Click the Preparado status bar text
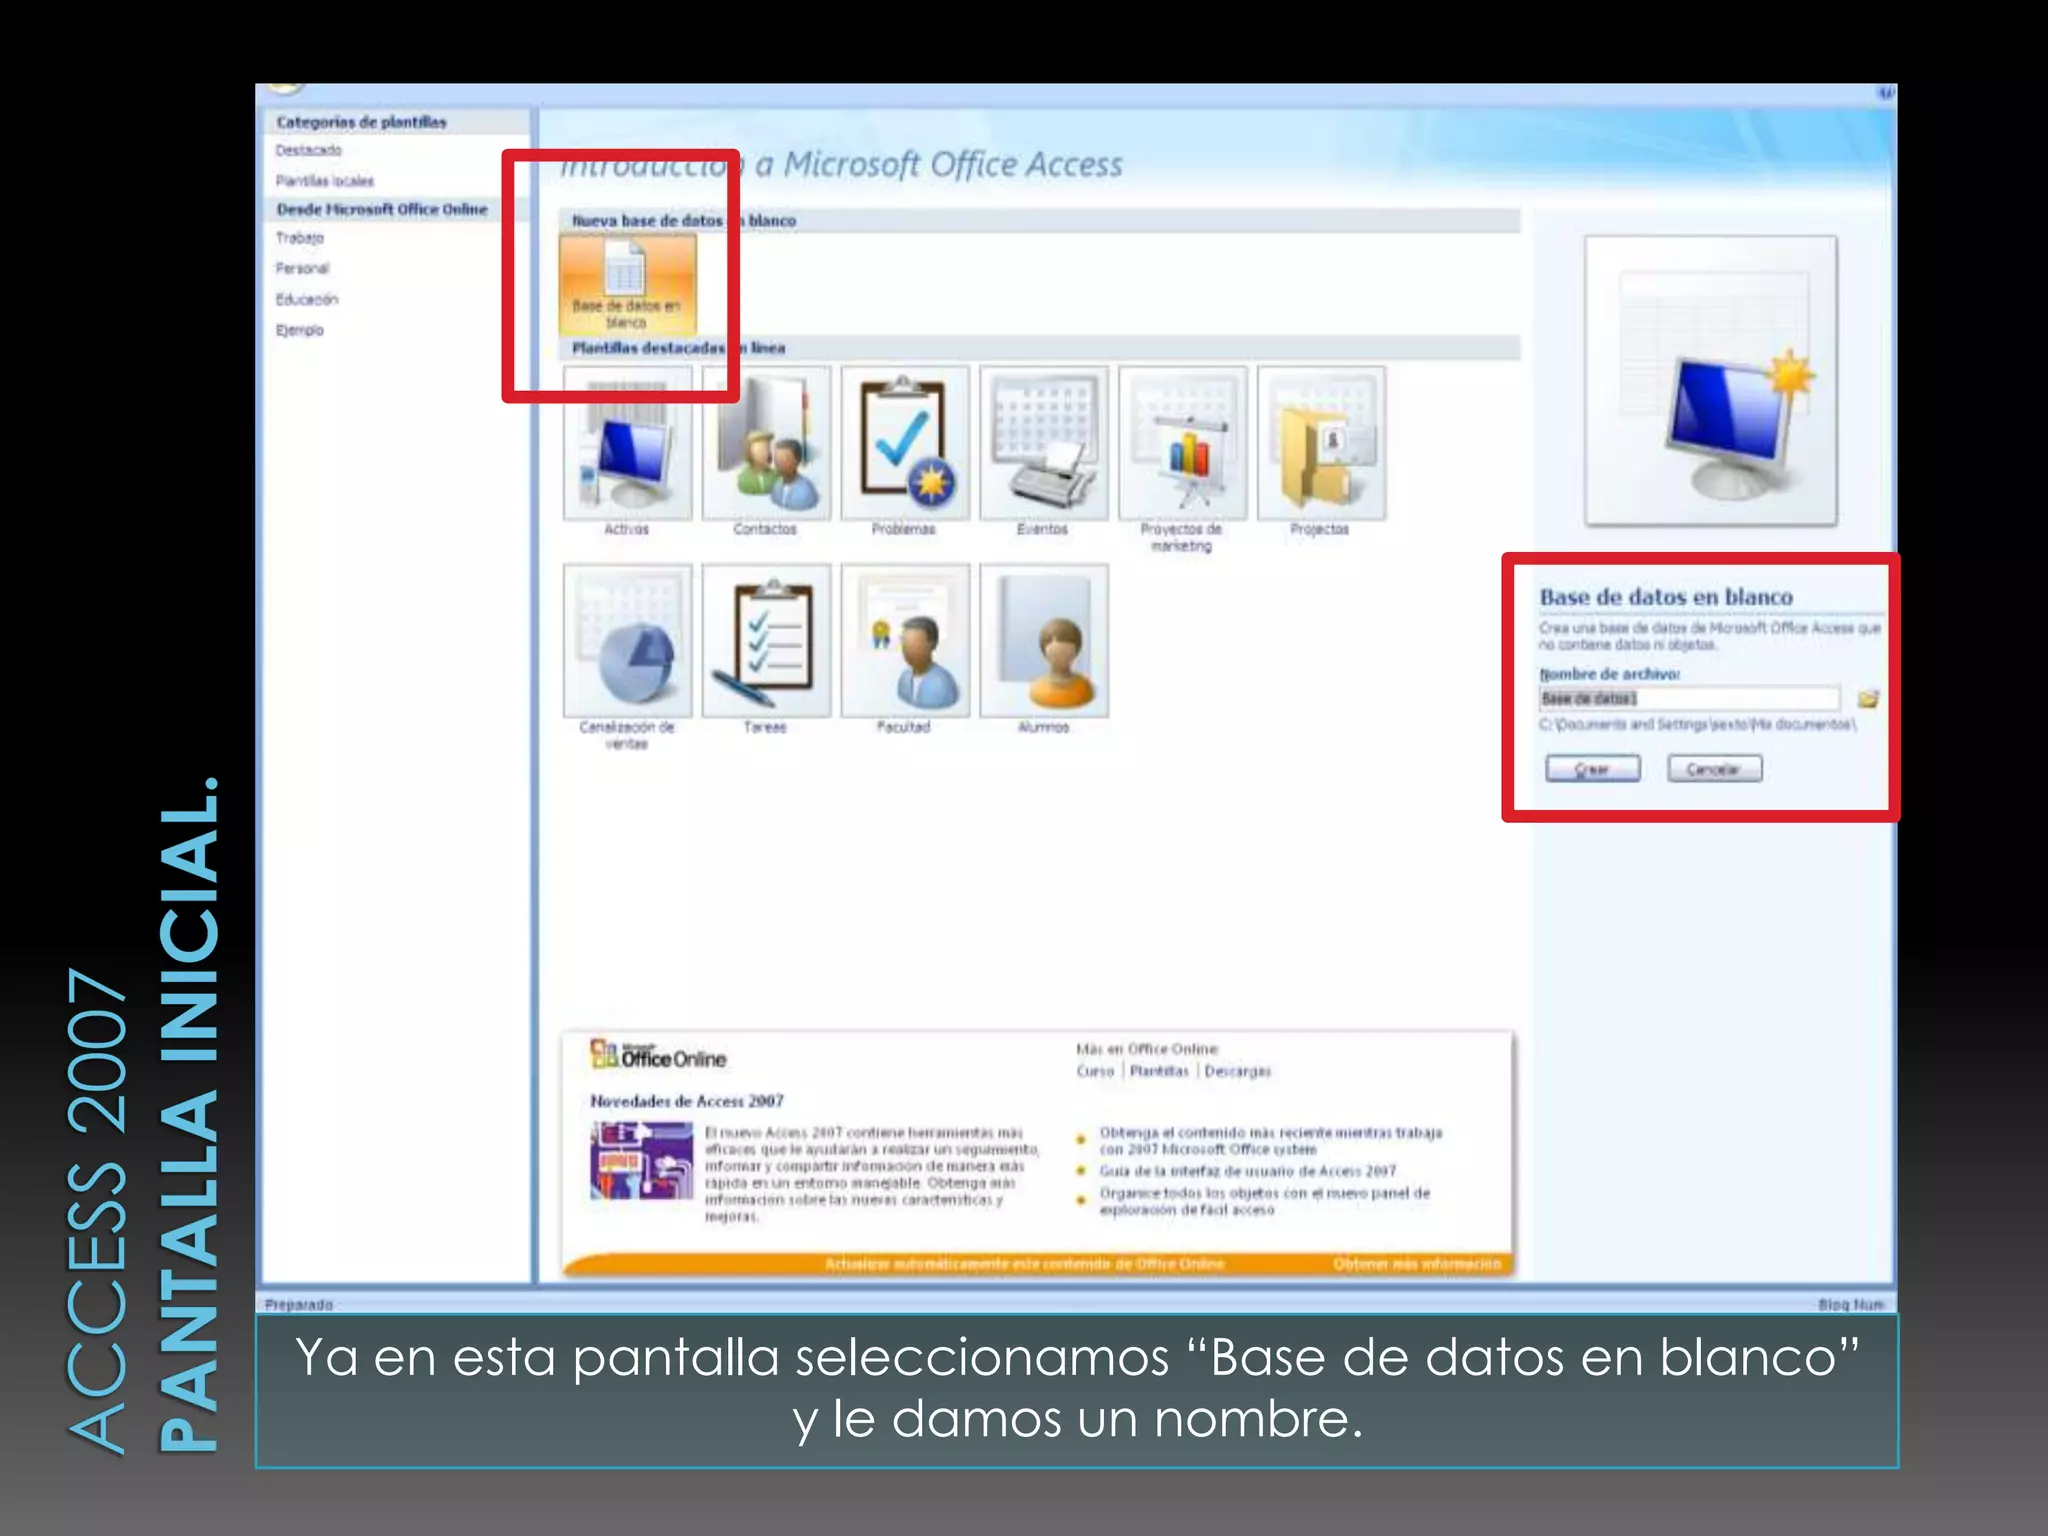This screenshot has height=1536, width=2048. tap(299, 1305)
